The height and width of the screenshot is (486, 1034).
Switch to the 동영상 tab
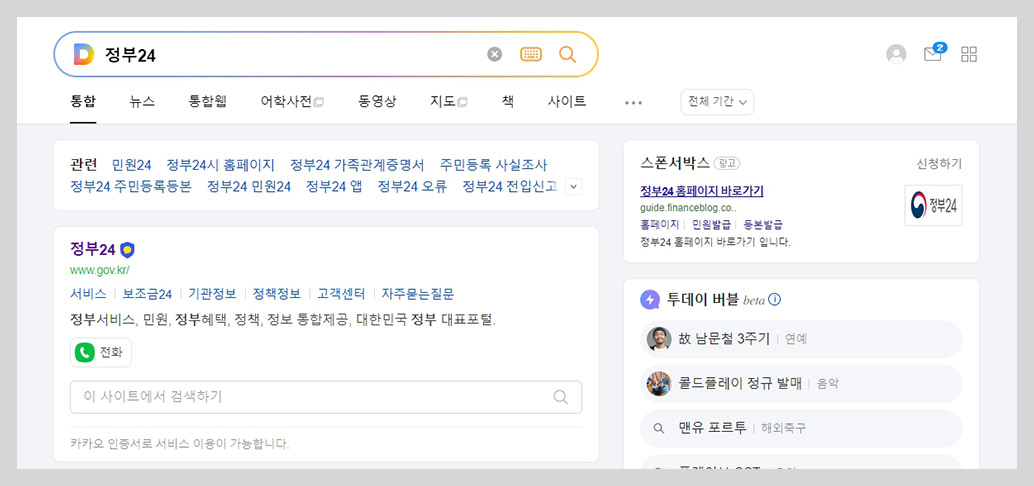[377, 102]
